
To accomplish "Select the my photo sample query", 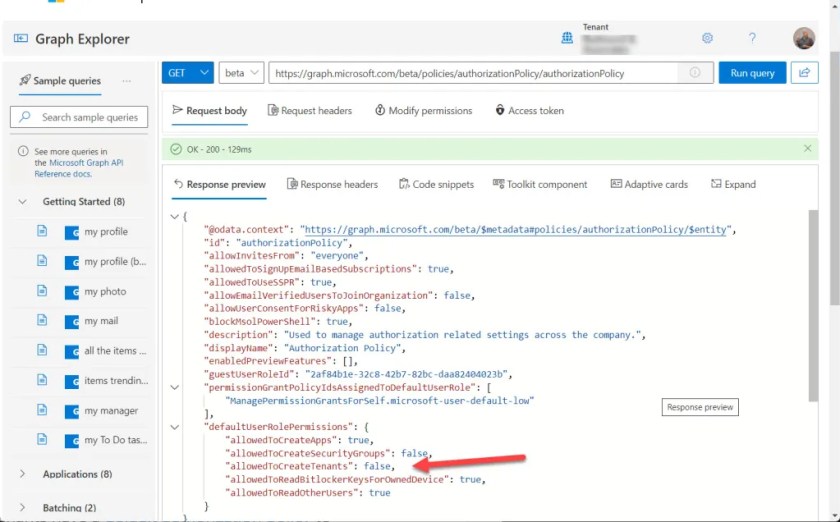I will [x=105, y=292].
